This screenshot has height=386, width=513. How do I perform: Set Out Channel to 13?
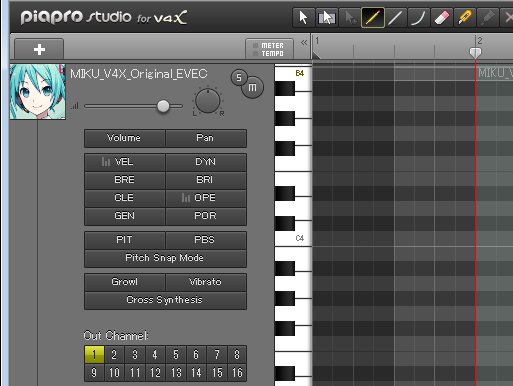(x=176, y=372)
